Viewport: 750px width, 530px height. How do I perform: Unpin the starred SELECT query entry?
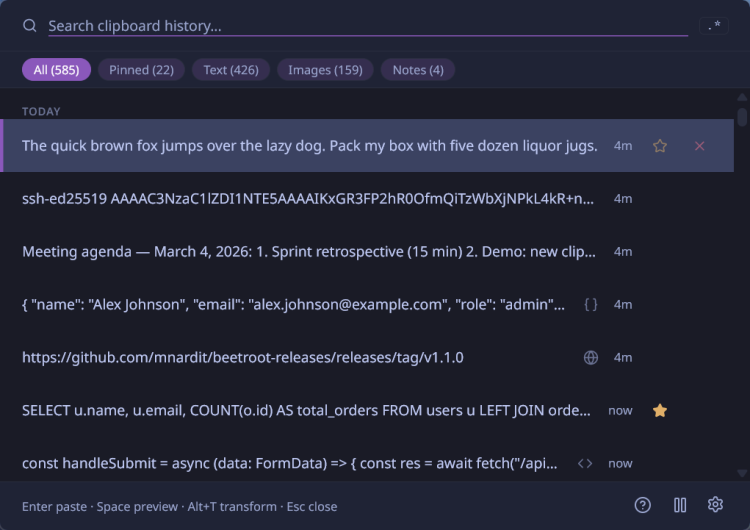(x=660, y=410)
